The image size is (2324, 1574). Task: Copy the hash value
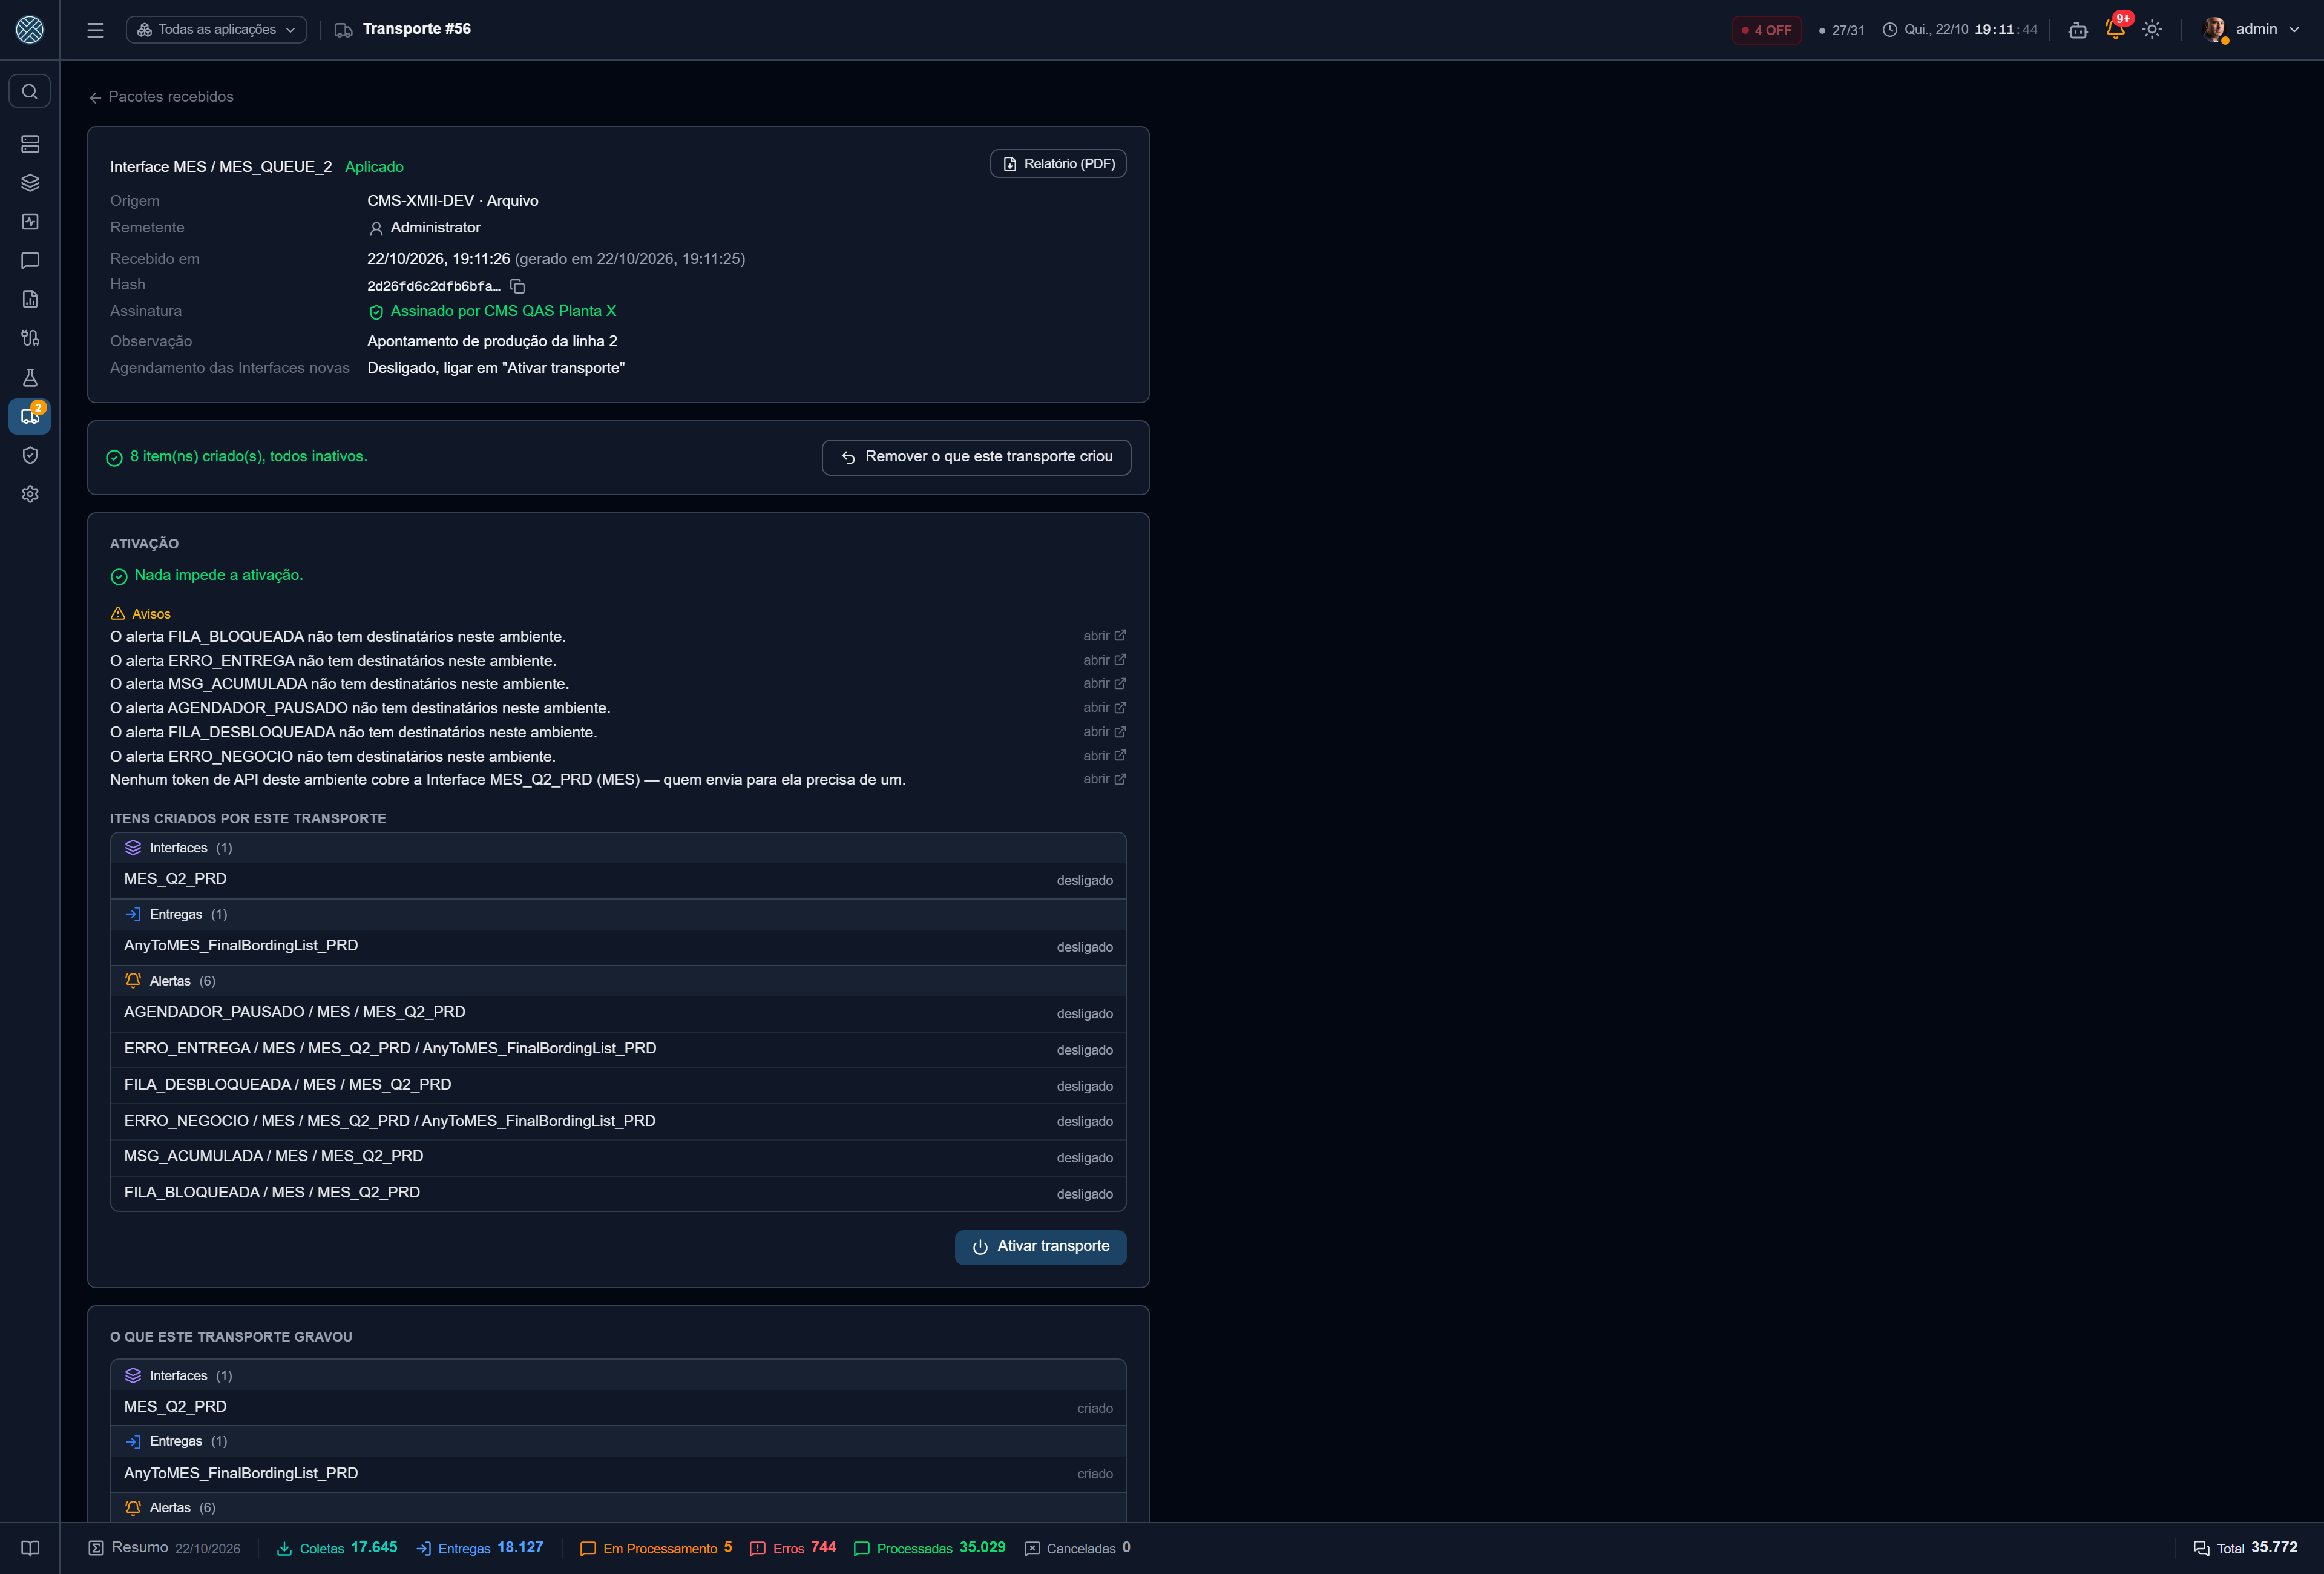517,286
